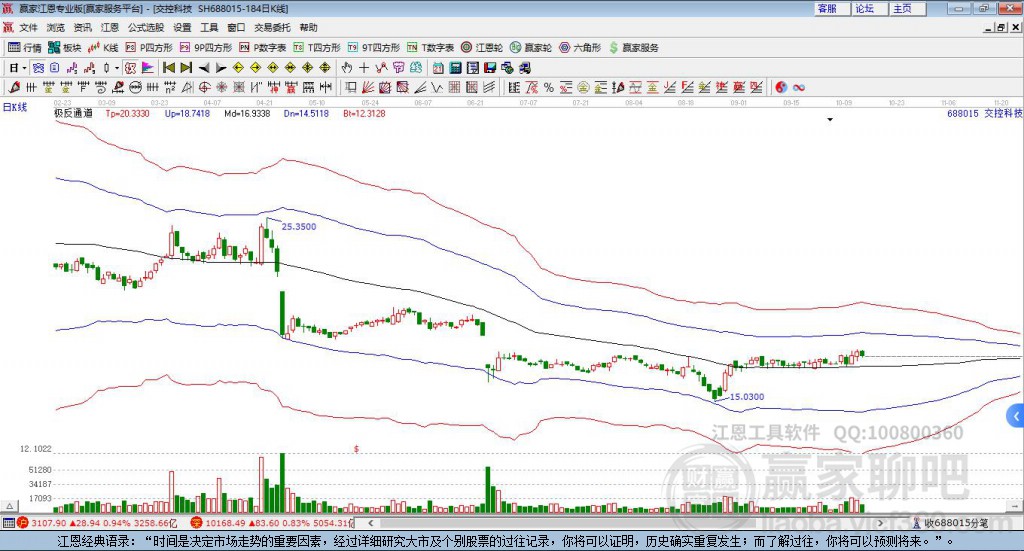Image resolution: width=1024 pixels, height=551 pixels.
Task: Click the blue infinity symbol icon
Action: (799, 87)
